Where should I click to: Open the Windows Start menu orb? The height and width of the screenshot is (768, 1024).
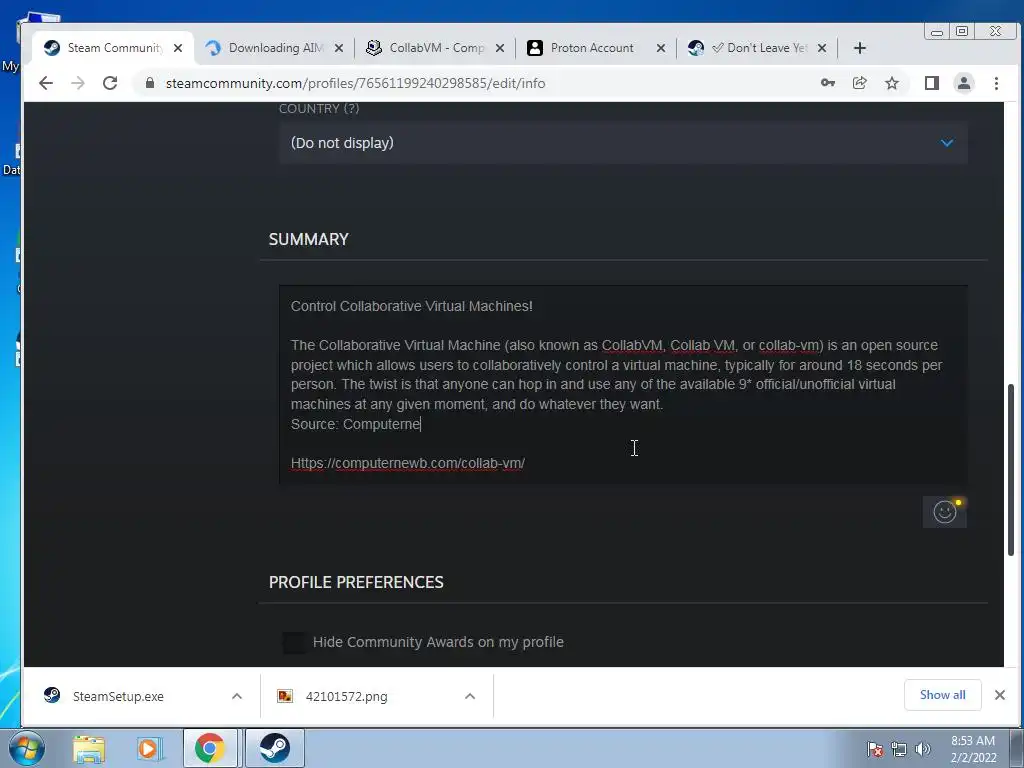pyautogui.click(x=26, y=748)
